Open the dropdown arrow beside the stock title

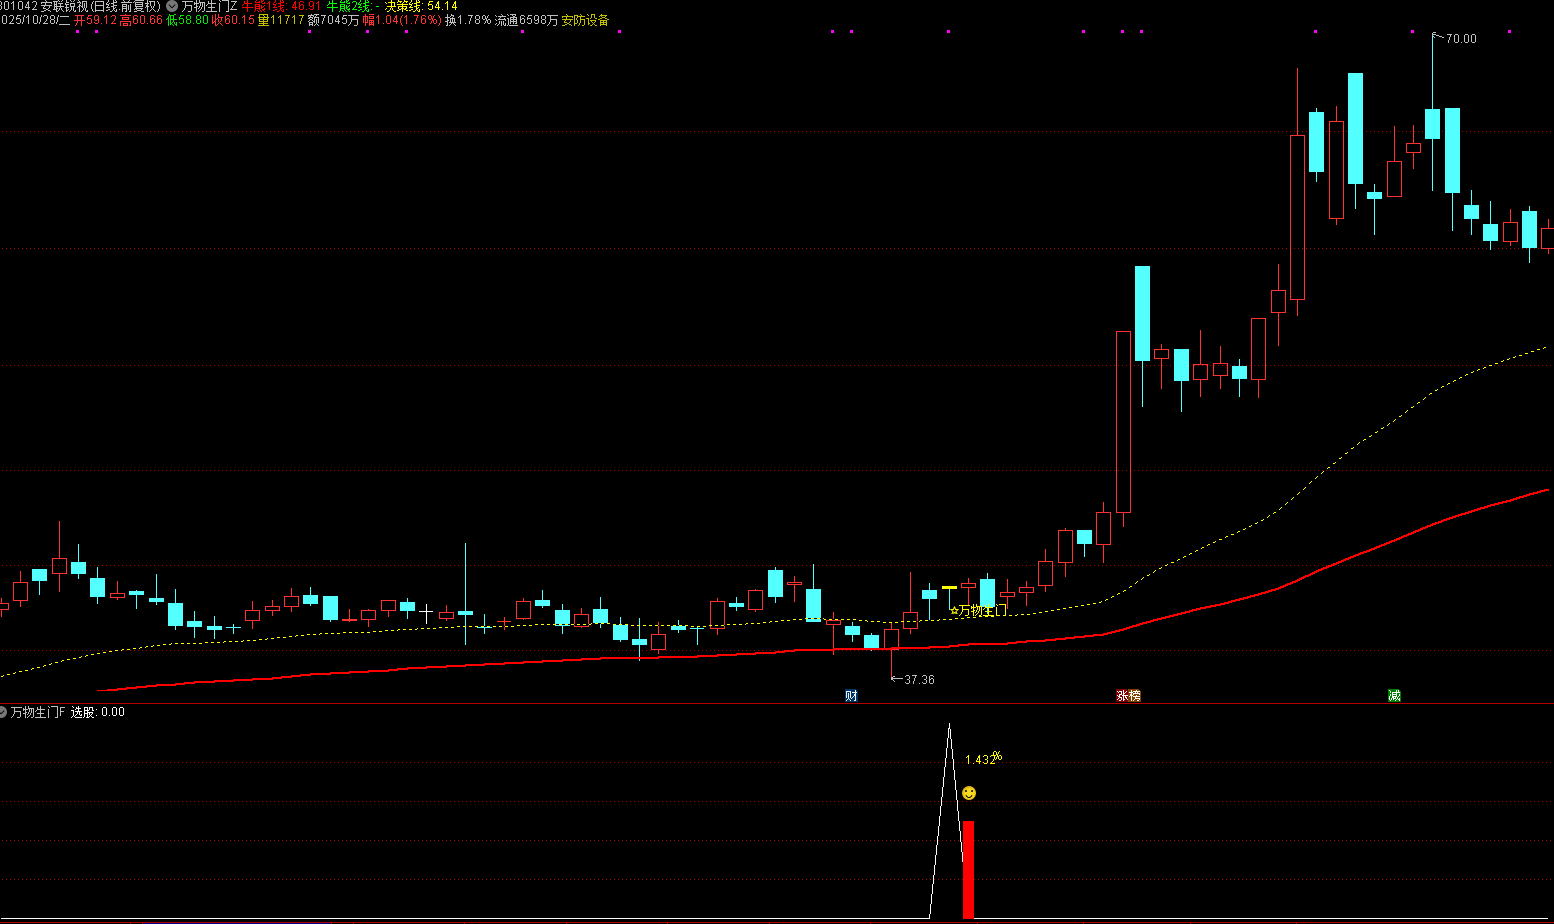pyautogui.click(x=172, y=6)
